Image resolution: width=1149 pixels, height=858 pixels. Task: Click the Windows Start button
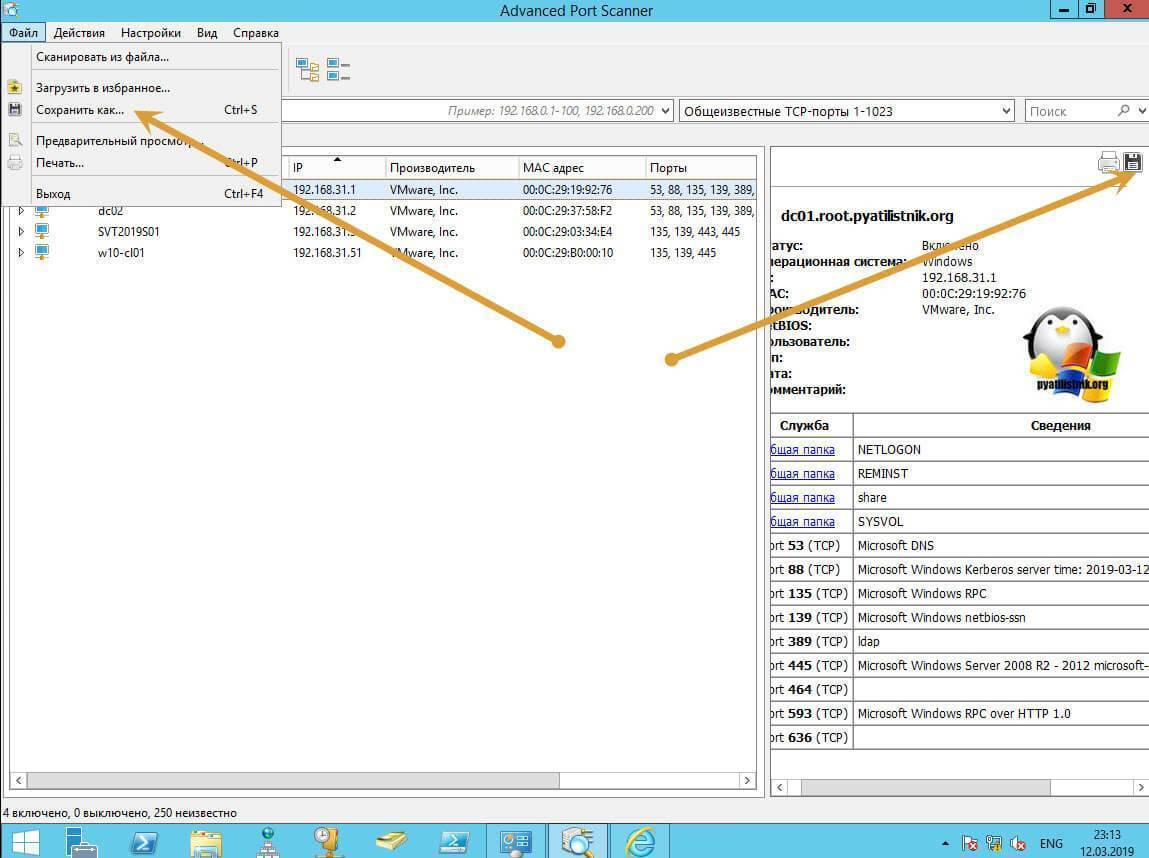pos(25,840)
